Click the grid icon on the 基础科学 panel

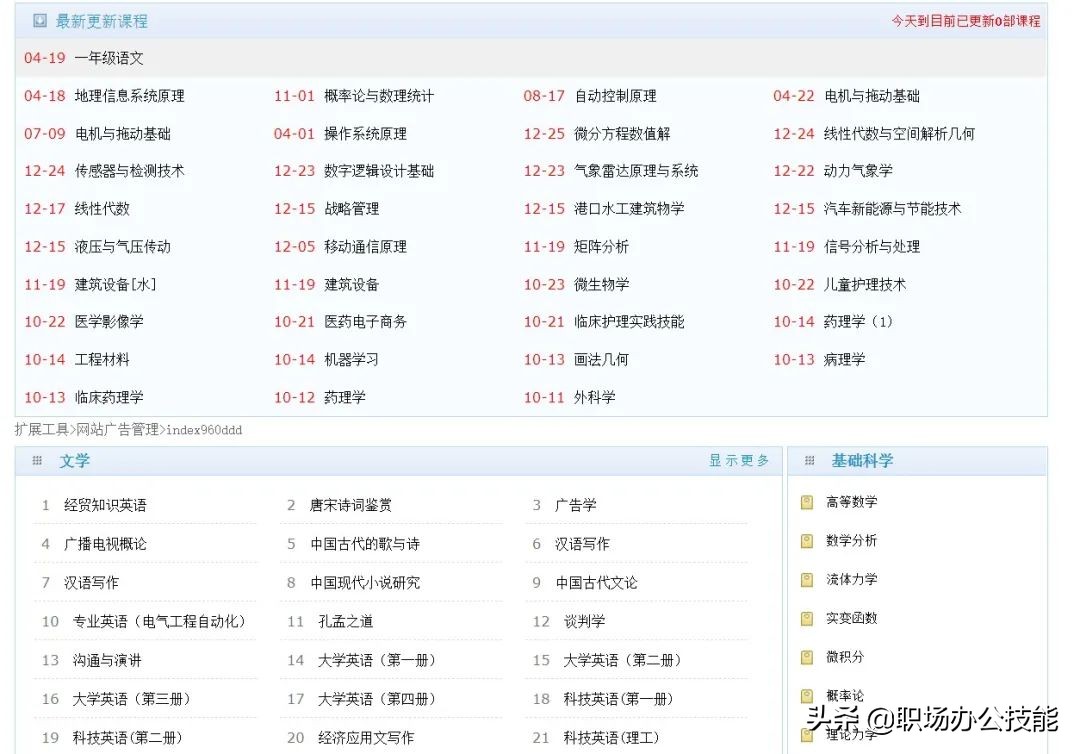(x=808, y=460)
